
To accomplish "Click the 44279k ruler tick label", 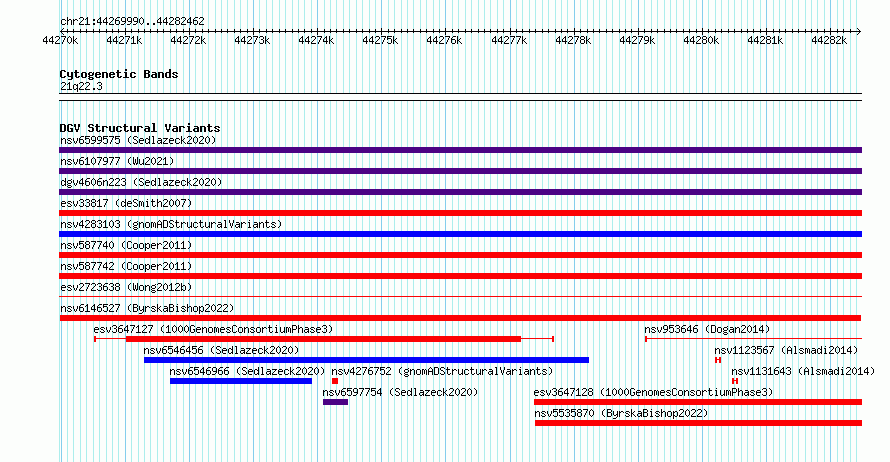I will click(637, 40).
